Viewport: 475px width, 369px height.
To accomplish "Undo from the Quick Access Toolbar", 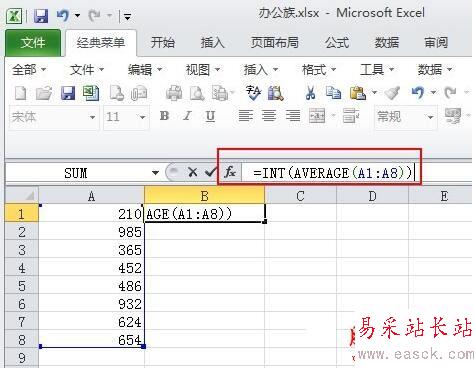I will tap(63, 15).
